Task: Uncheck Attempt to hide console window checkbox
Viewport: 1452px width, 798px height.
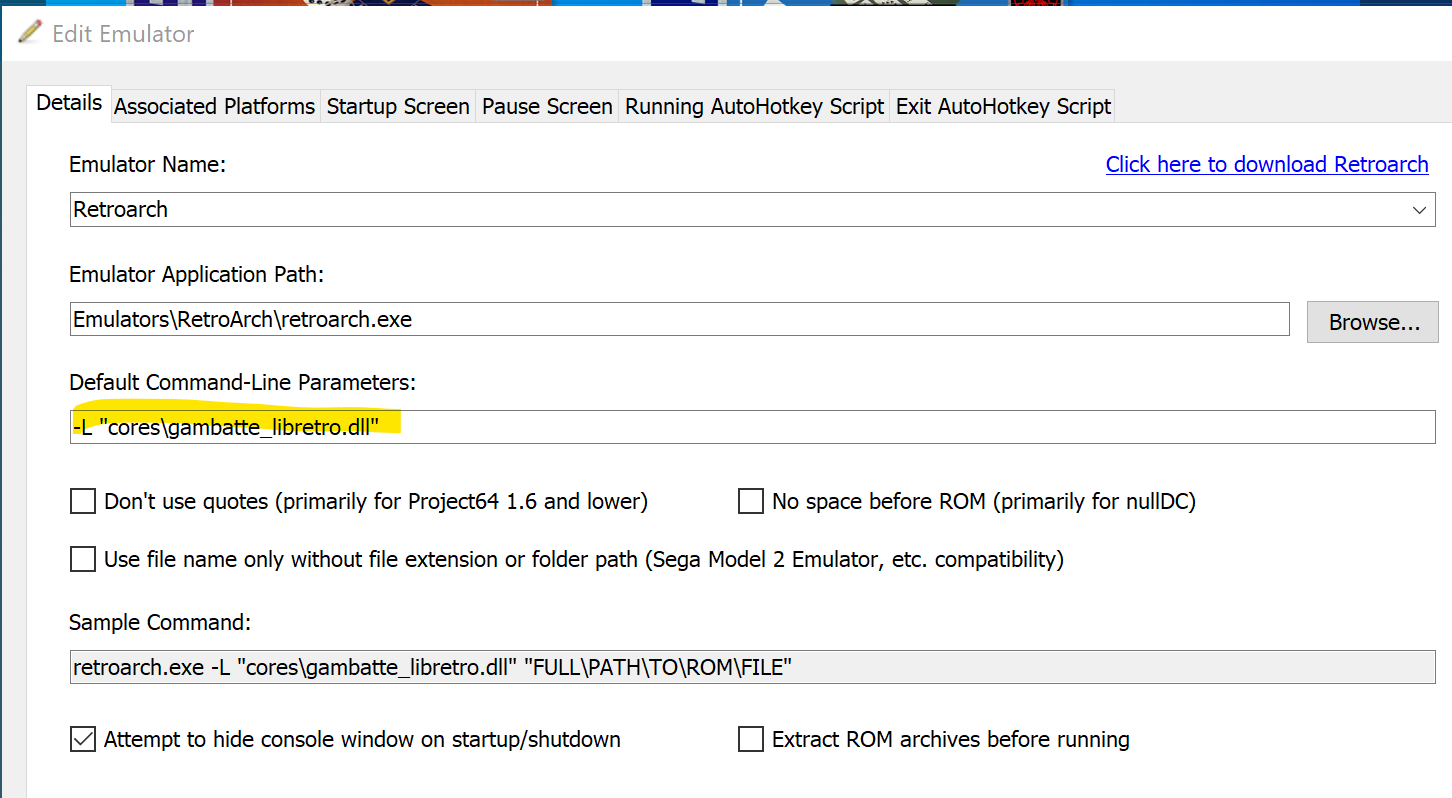Action: tap(83, 739)
